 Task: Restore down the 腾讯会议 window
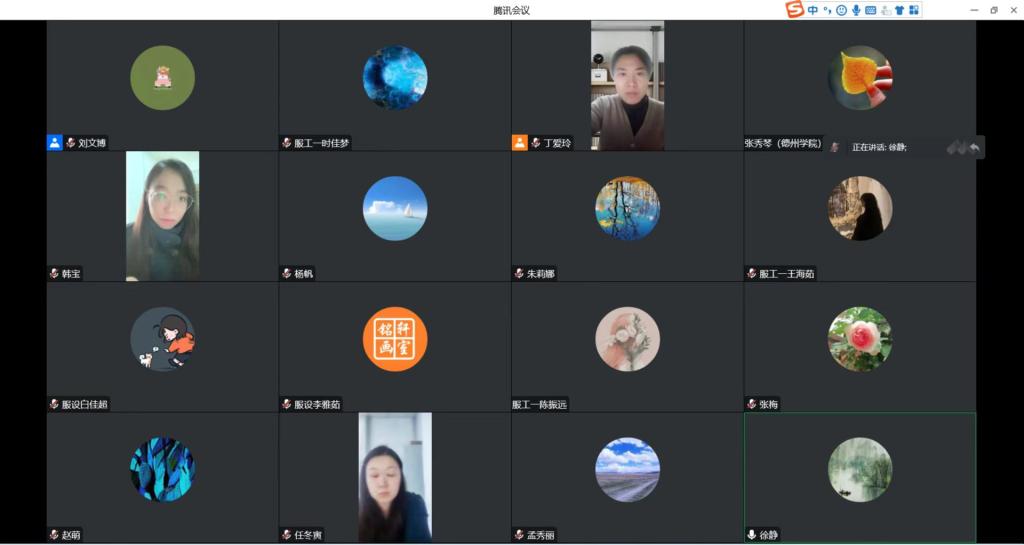(x=994, y=10)
